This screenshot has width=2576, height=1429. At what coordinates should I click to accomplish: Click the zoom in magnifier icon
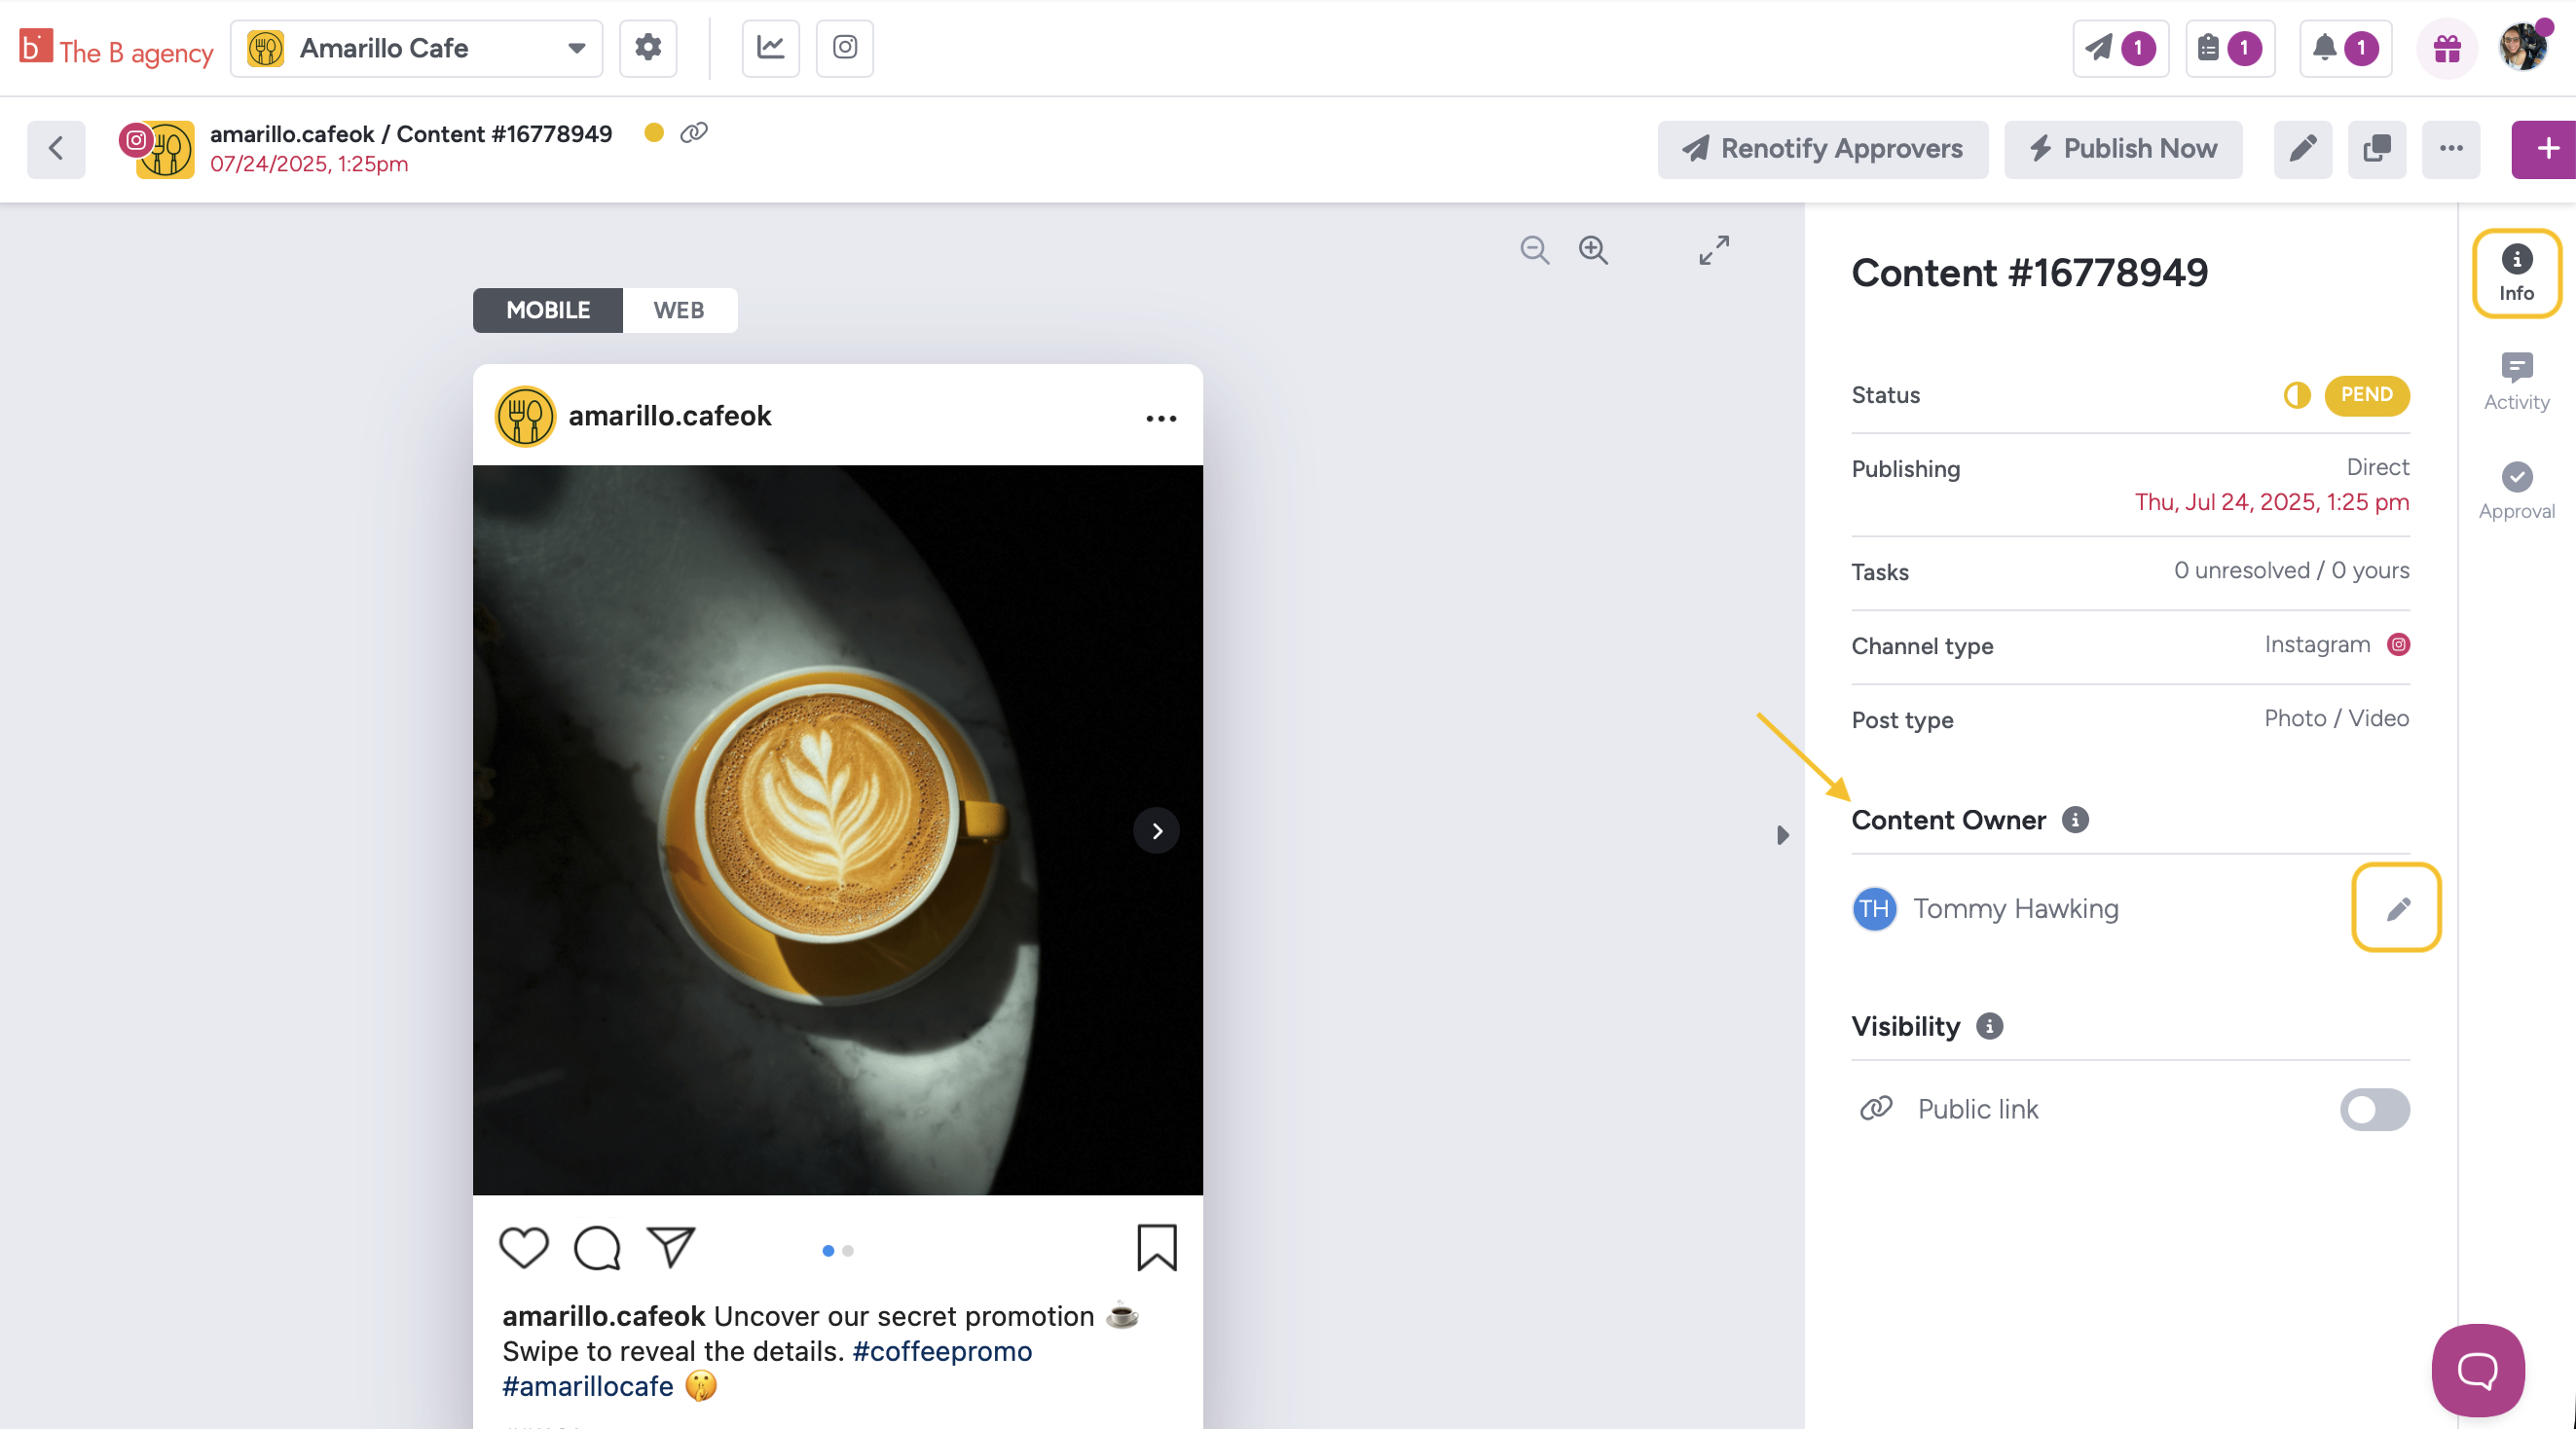coord(1593,249)
